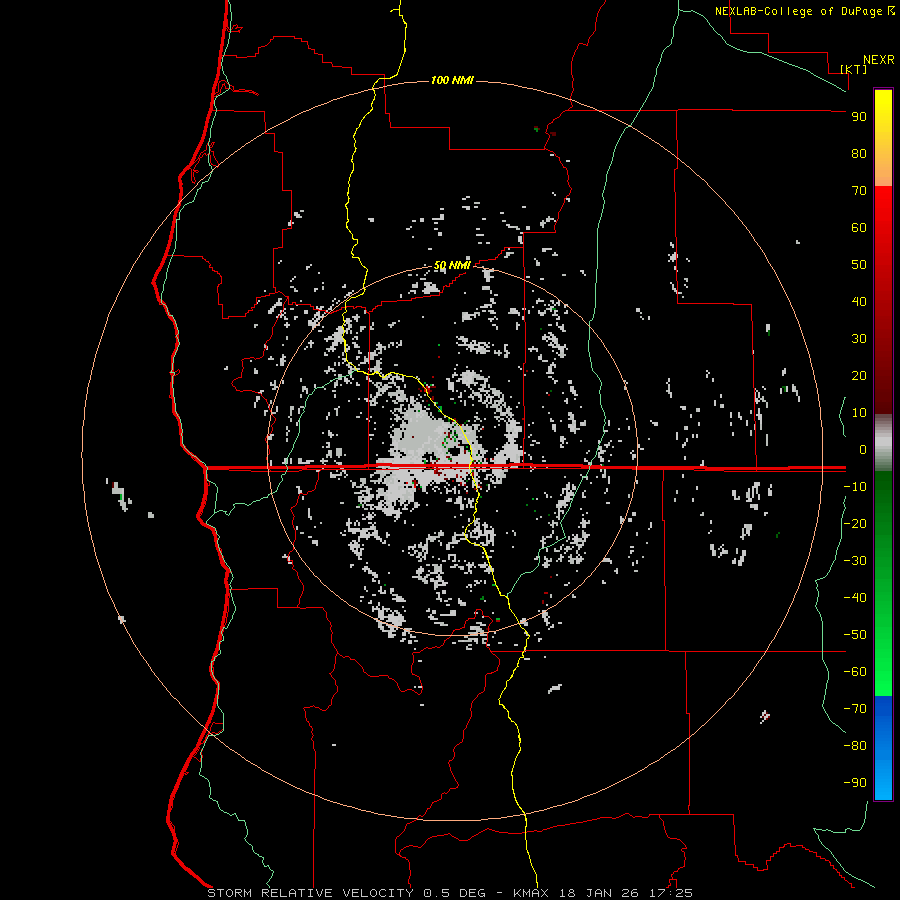Click the scale value "20" beside the color bar
The image size is (900, 900).
click(x=859, y=375)
